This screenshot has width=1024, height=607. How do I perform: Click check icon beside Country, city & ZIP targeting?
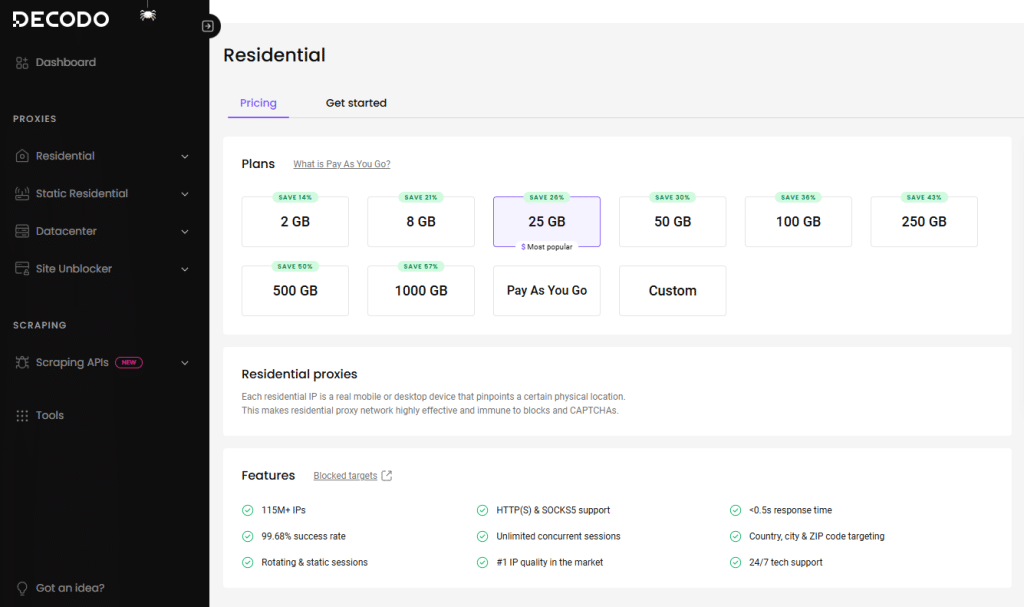click(735, 536)
